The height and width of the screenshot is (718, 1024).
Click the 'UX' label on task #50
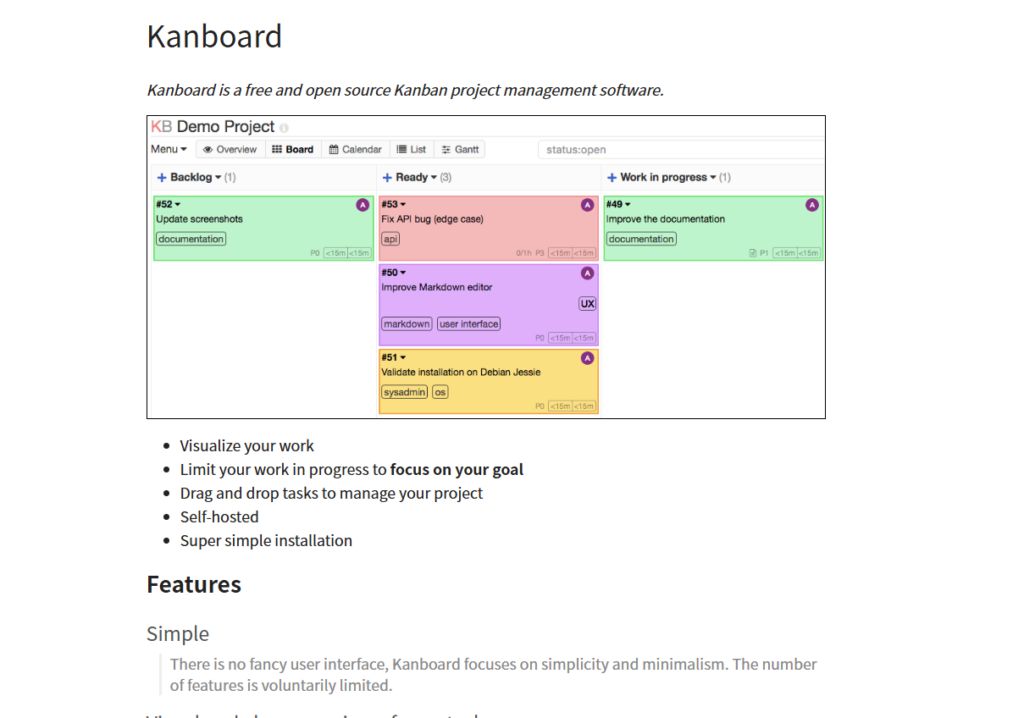pos(587,304)
